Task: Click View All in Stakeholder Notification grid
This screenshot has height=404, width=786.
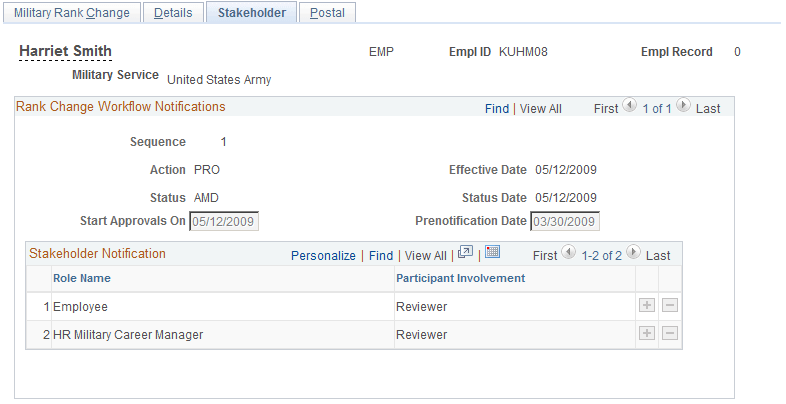Action: (x=426, y=256)
